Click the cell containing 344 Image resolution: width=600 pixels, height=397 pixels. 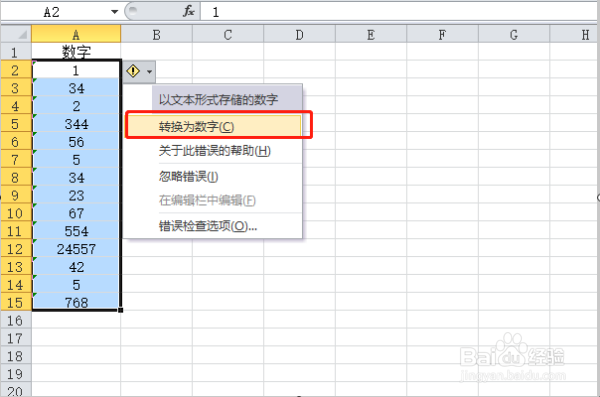click(x=76, y=124)
